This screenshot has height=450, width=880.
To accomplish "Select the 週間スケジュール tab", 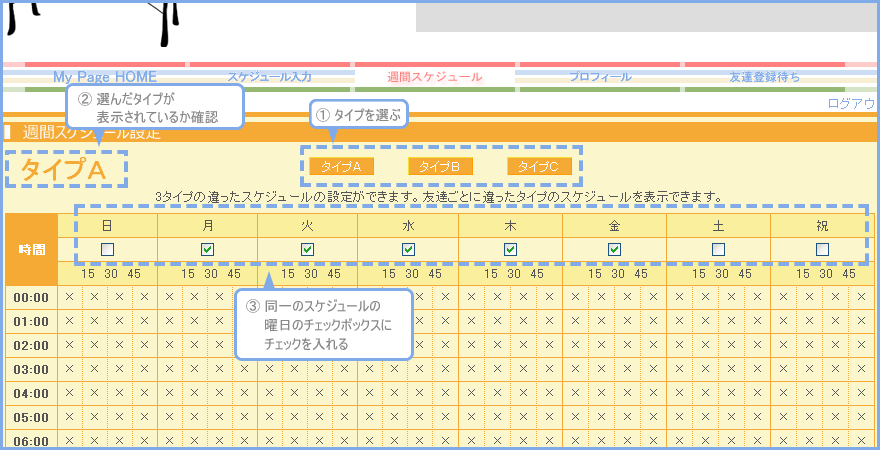I will coord(434,77).
